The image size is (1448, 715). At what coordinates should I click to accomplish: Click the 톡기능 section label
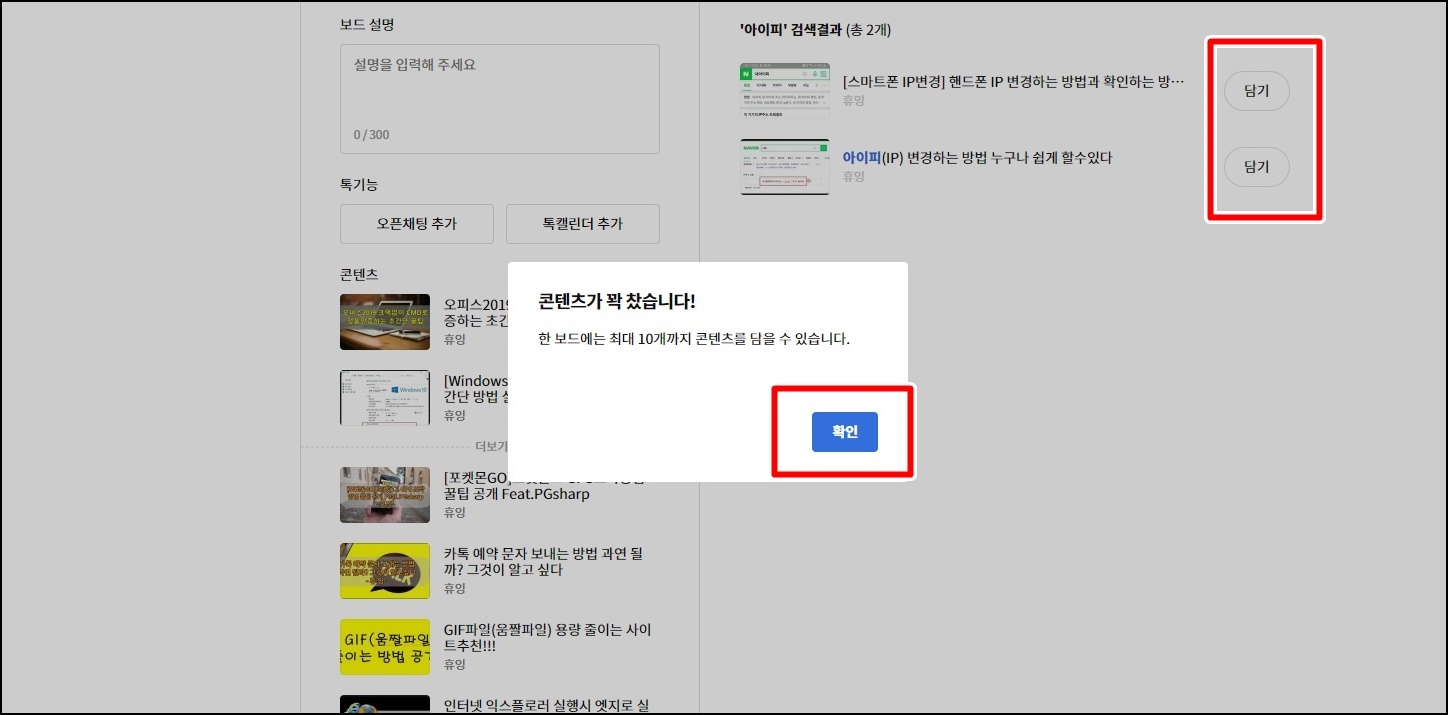(x=359, y=185)
